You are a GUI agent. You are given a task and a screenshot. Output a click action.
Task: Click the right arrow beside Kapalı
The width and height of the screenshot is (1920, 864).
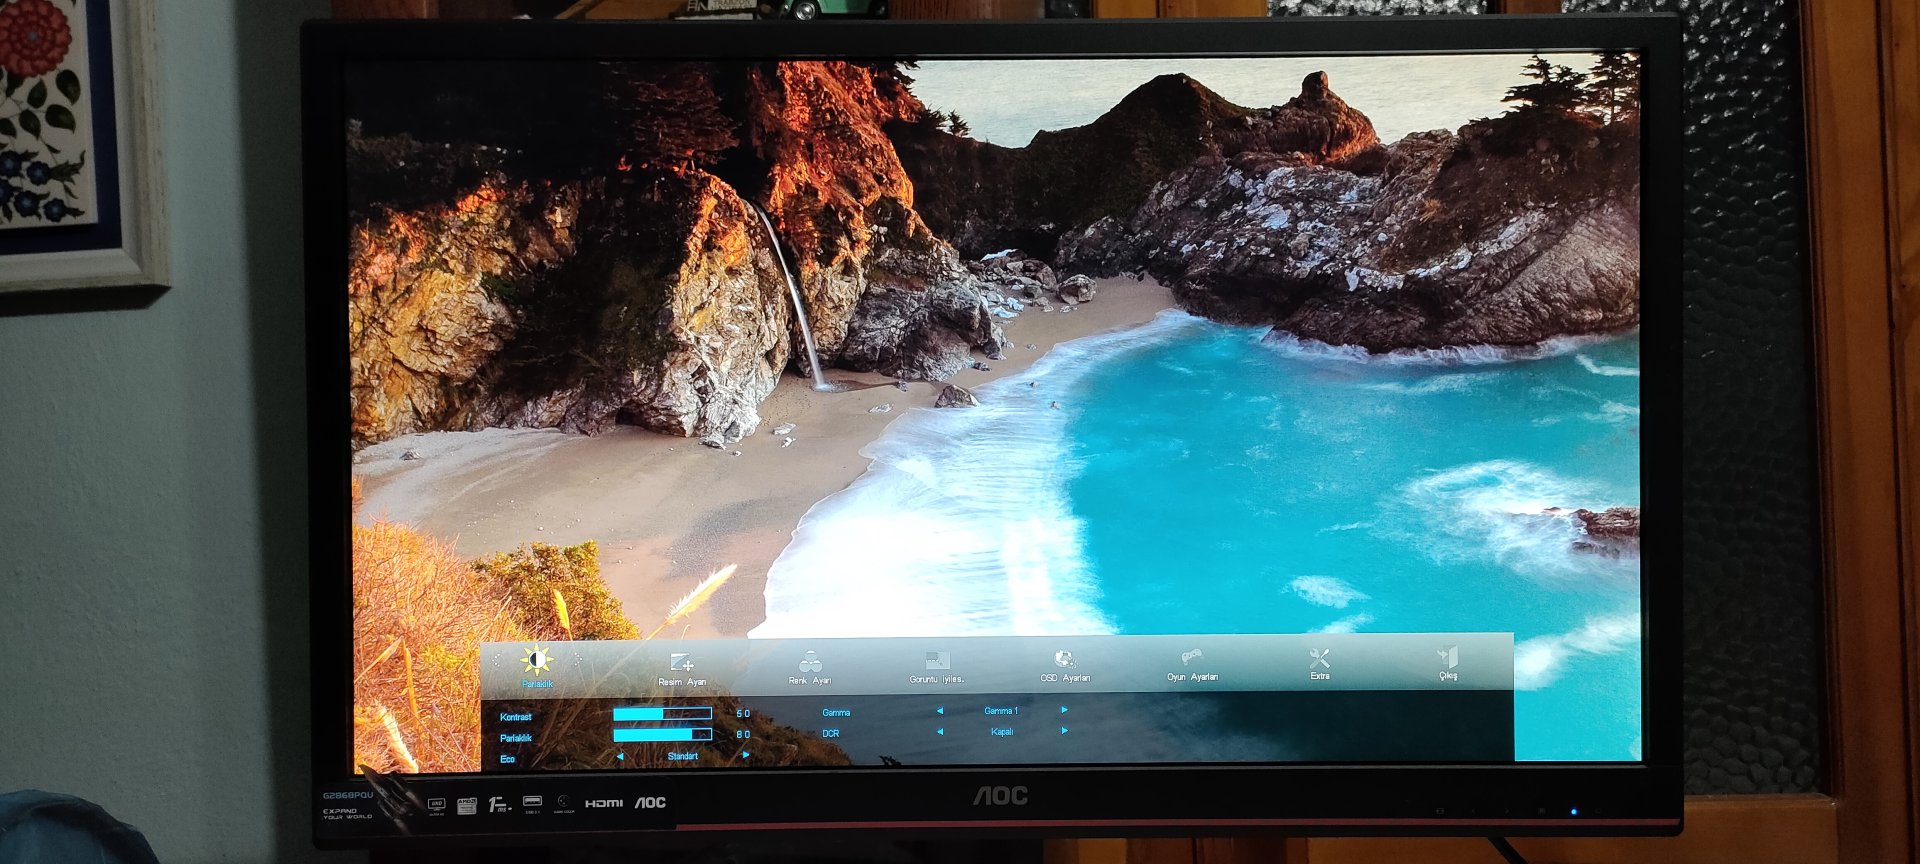pos(1064,731)
